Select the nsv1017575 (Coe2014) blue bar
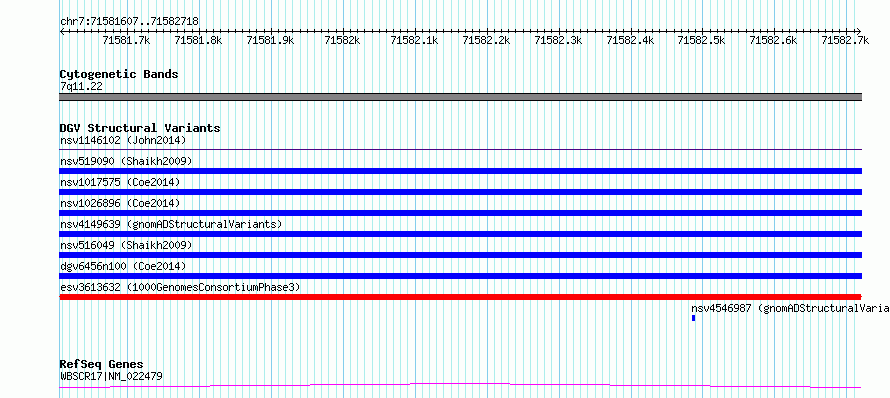This screenshot has width=890, height=398. (x=460, y=192)
